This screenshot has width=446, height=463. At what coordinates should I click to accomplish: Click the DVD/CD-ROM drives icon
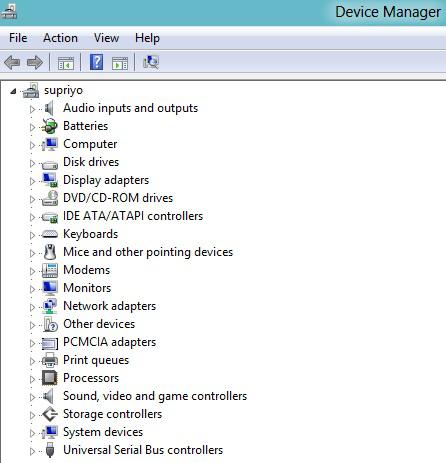pyautogui.click(x=50, y=198)
